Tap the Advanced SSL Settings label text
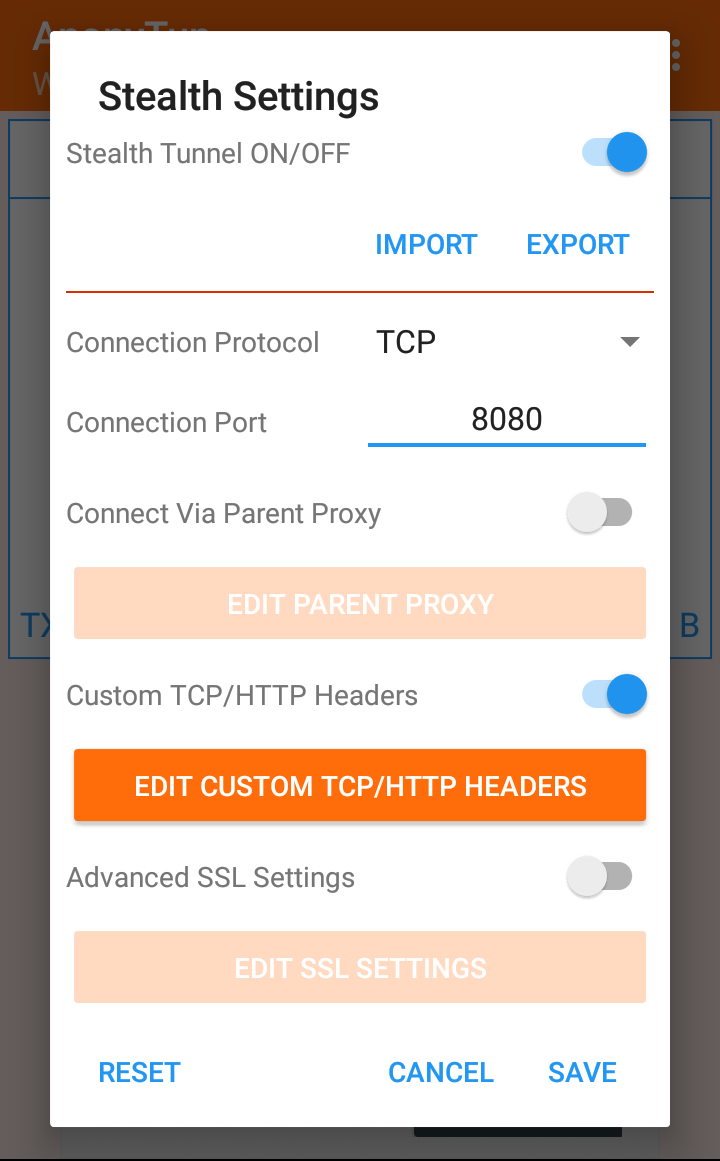 [210, 878]
